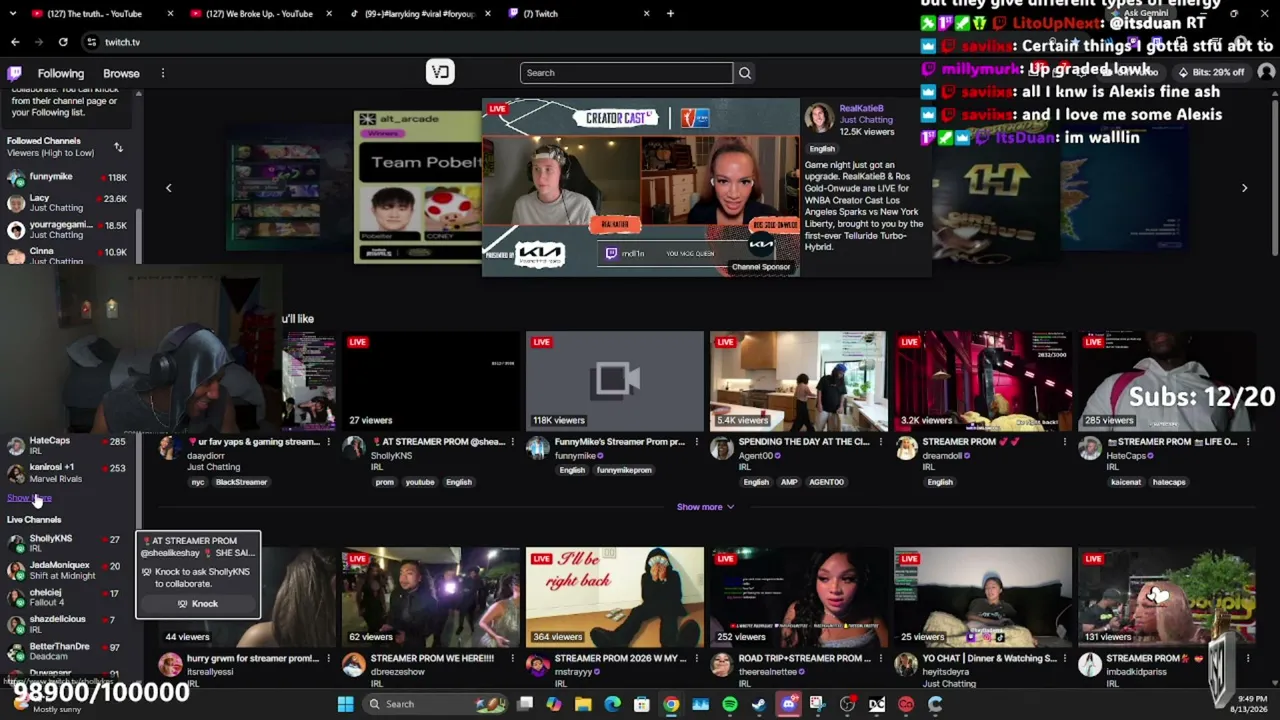Screen dimensions: 1280x720
Task: Click the 'hatecaps' tag under HateCaps stream
Action: point(1169,482)
